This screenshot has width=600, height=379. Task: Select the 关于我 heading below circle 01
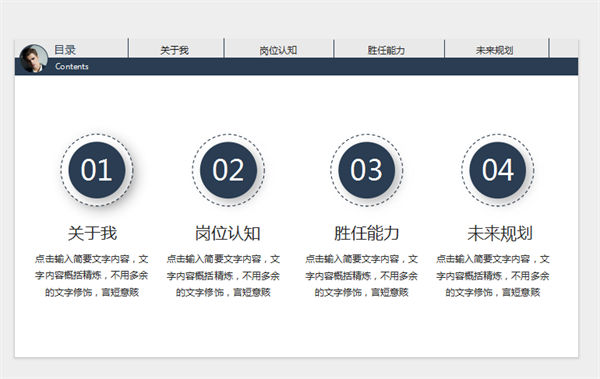click(x=93, y=233)
